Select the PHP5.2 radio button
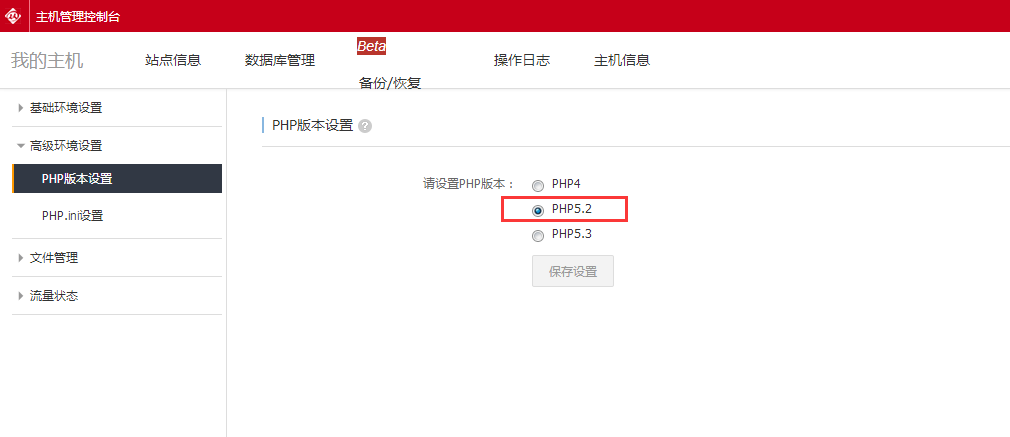Image resolution: width=1010 pixels, height=437 pixels. click(x=538, y=210)
